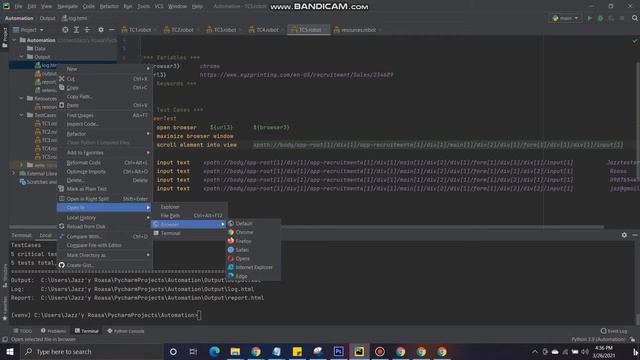Click the terminal command prompt input
This screenshot has width=640, height=360.
tap(199, 315)
